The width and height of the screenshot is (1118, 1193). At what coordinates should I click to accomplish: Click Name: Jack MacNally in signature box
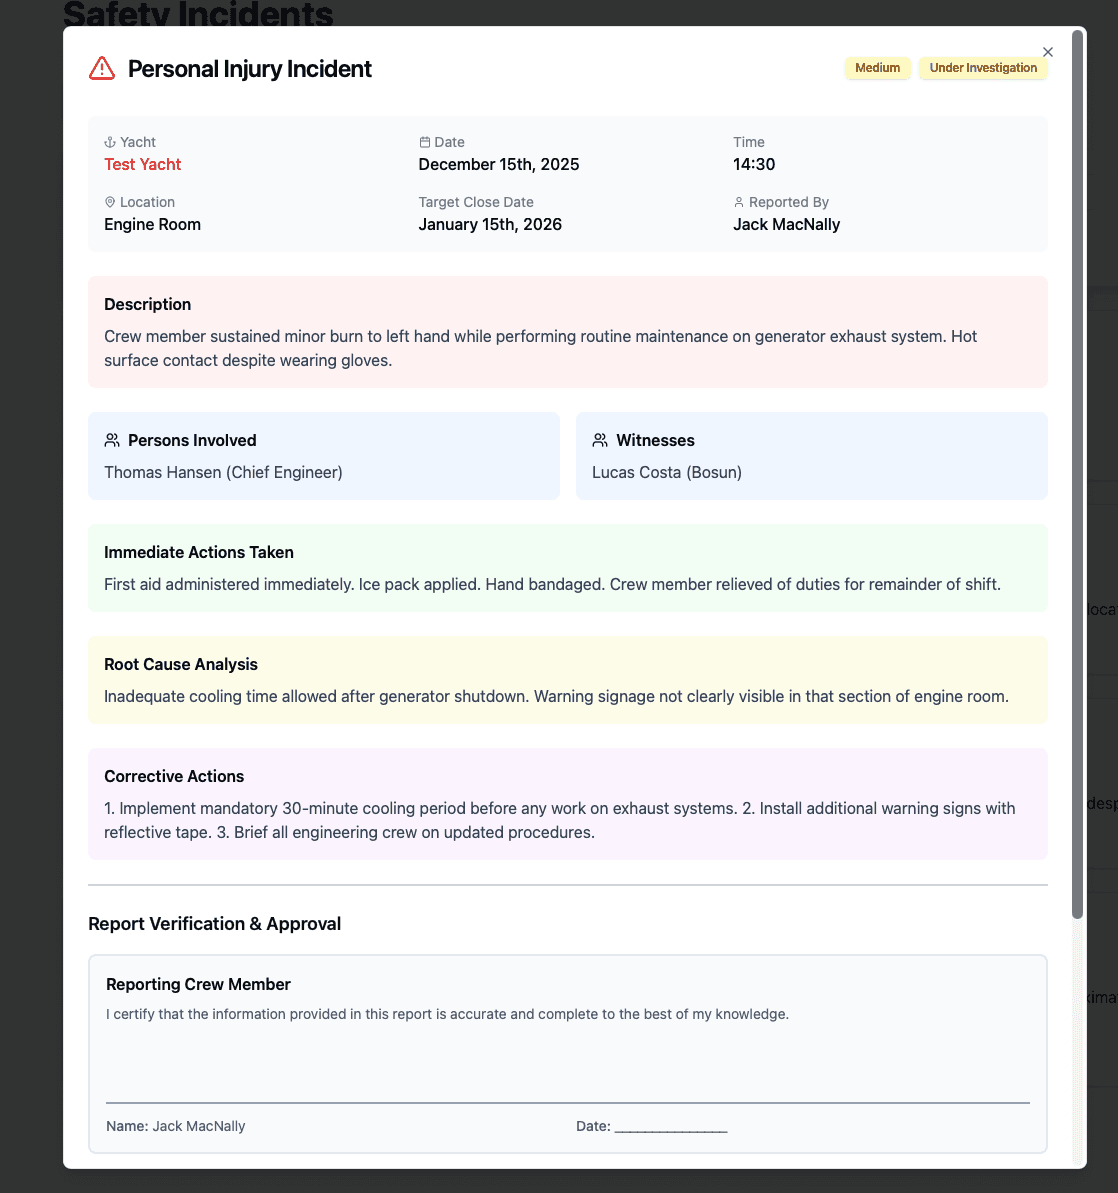(x=176, y=1126)
